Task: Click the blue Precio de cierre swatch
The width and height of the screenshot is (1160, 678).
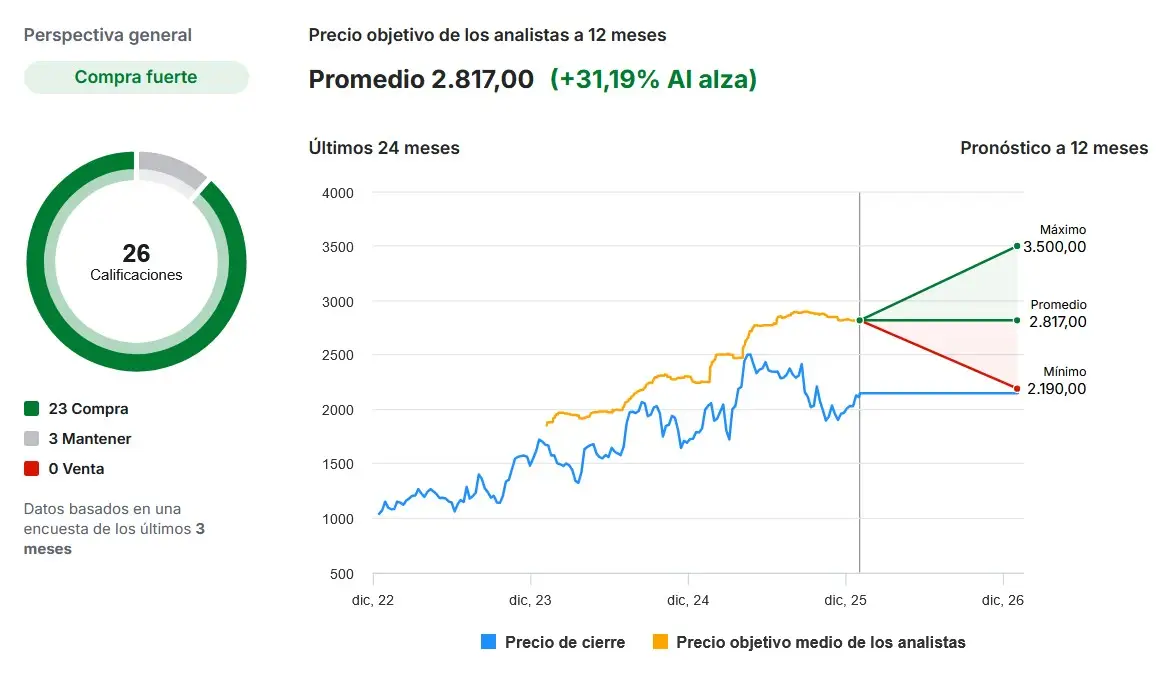Action: pos(488,642)
